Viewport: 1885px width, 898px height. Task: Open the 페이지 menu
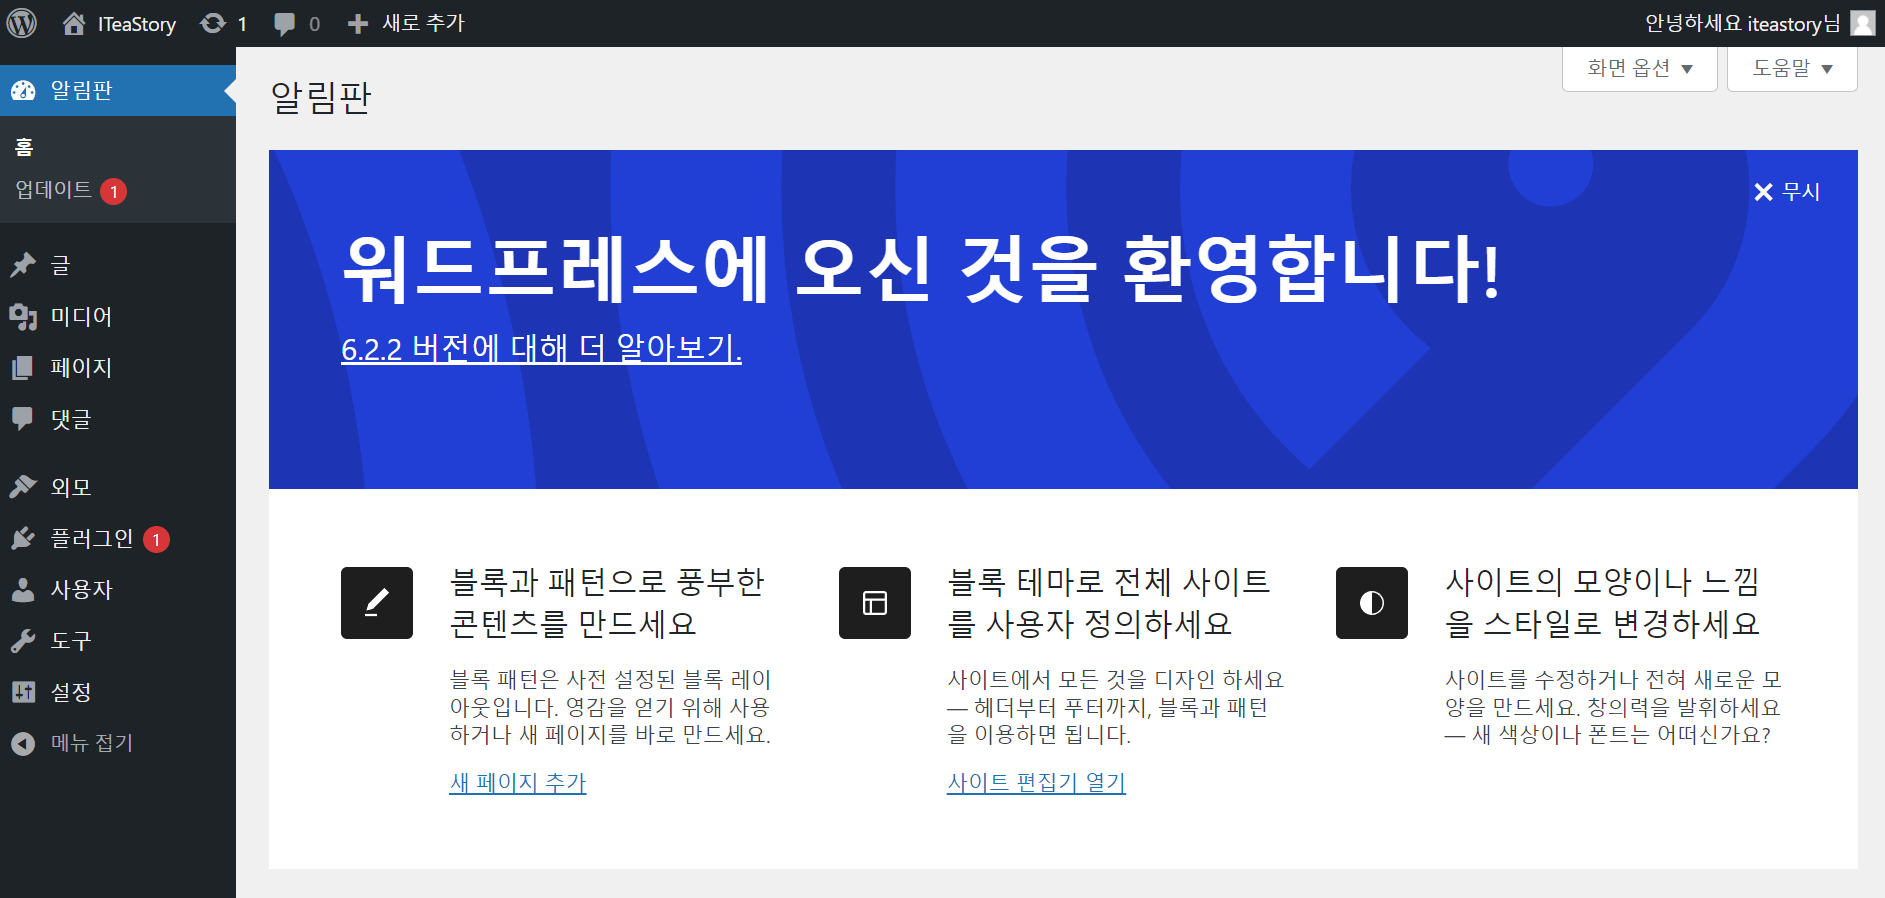click(118, 368)
